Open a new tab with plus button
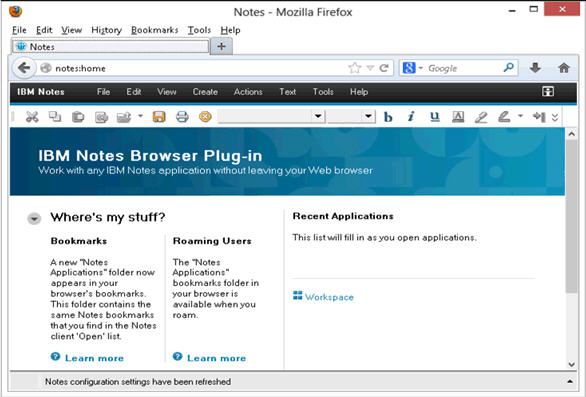The image size is (586, 397). pos(221,46)
